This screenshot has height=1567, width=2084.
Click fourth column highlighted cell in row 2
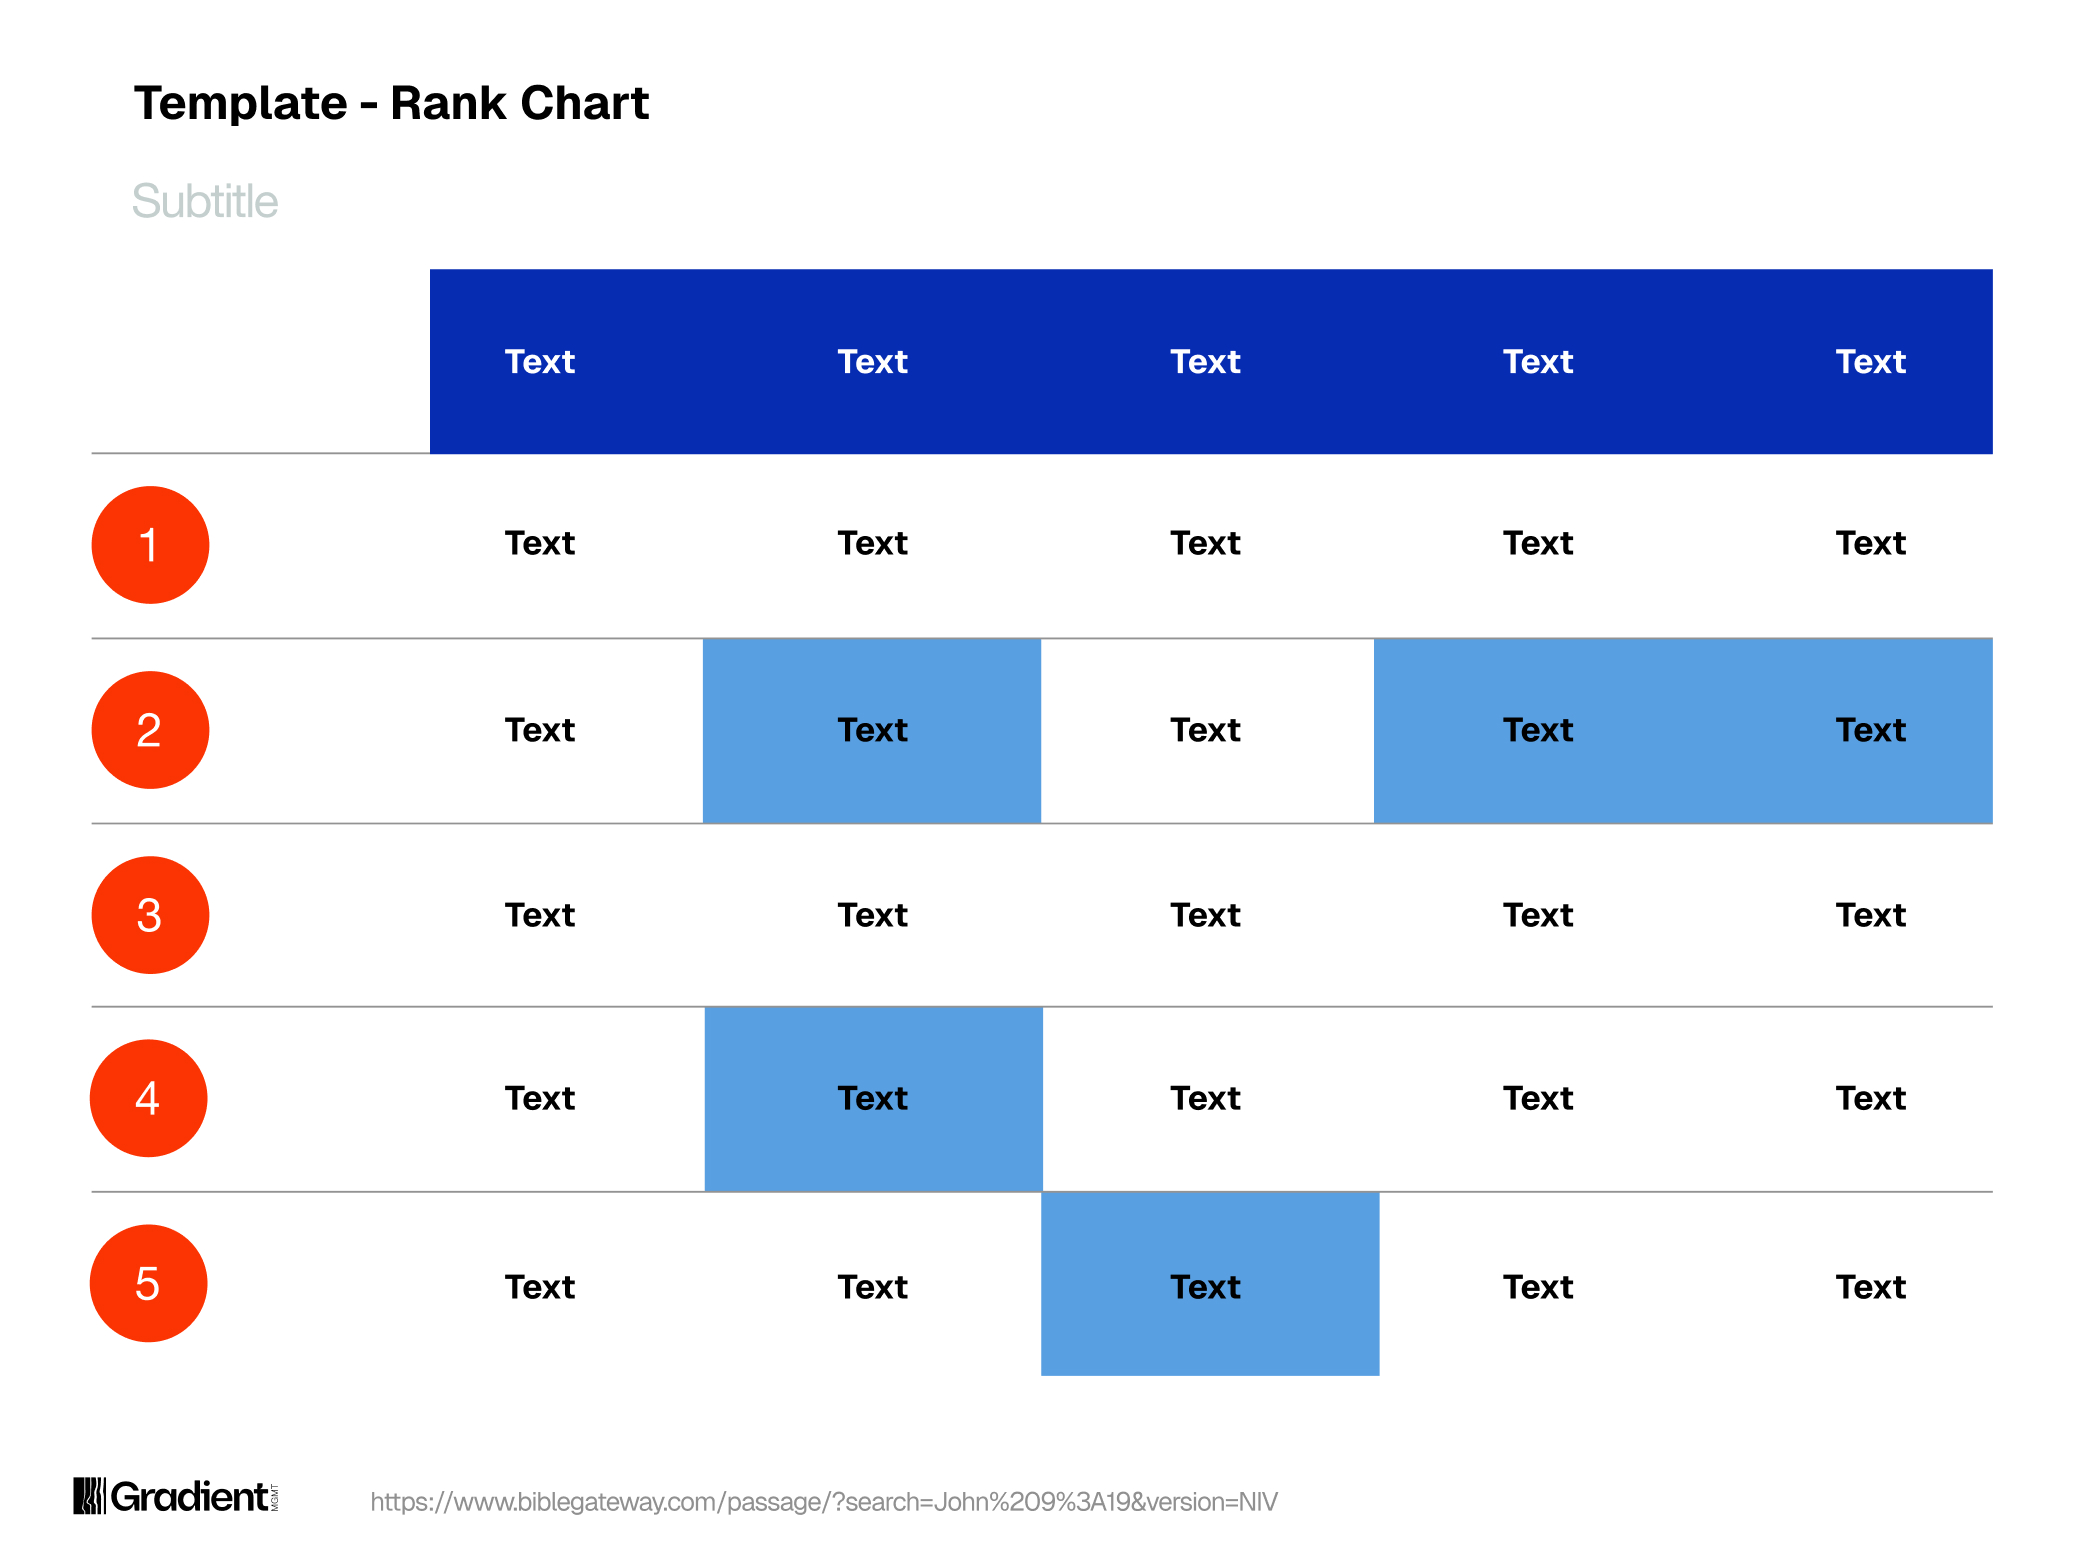click(x=1542, y=731)
